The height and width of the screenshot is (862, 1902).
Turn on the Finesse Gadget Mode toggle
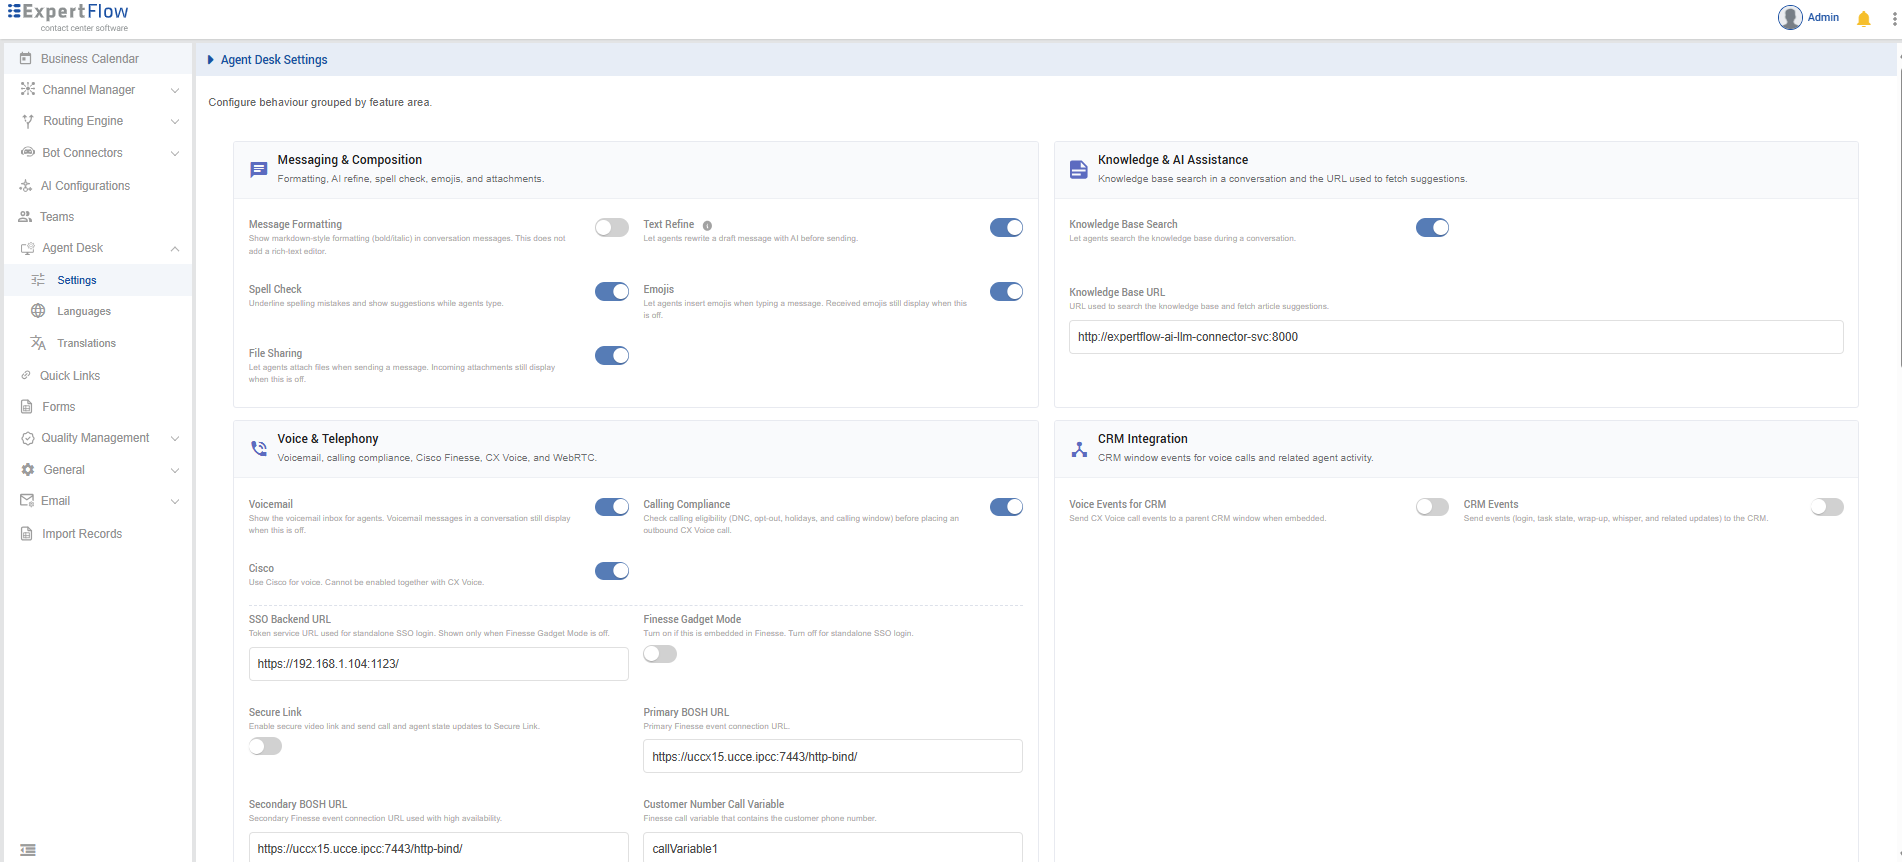[x=660, y=654]
